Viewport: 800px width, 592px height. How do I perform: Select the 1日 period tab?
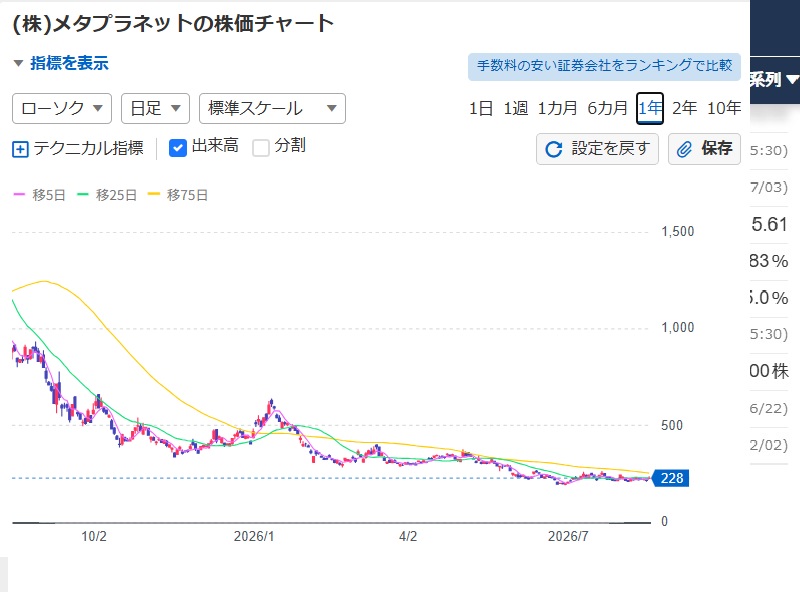[x=481, y=108]
